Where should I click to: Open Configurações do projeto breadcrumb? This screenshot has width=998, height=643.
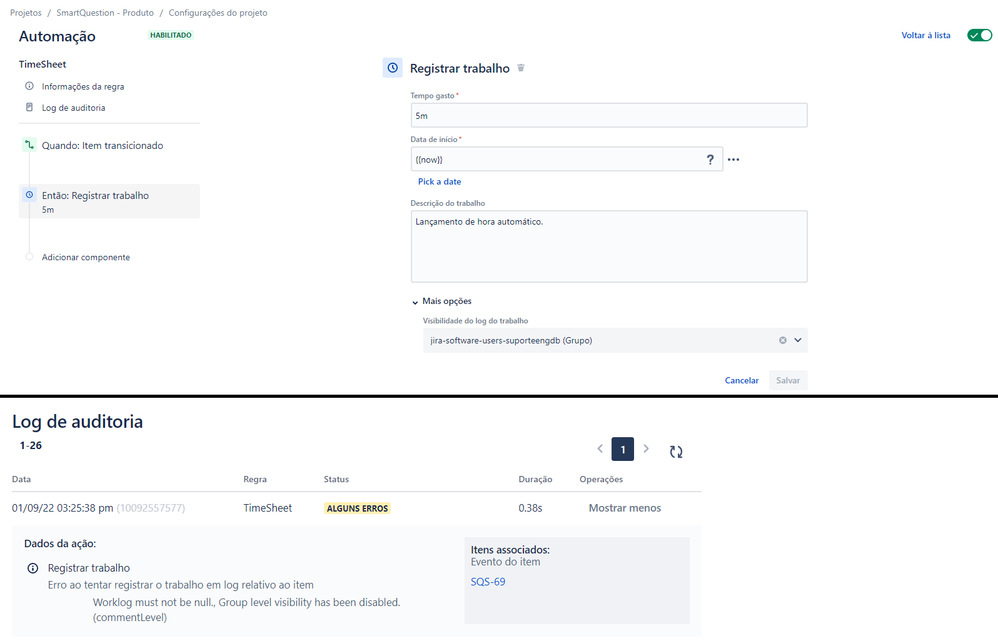click(x=218, y=13)
